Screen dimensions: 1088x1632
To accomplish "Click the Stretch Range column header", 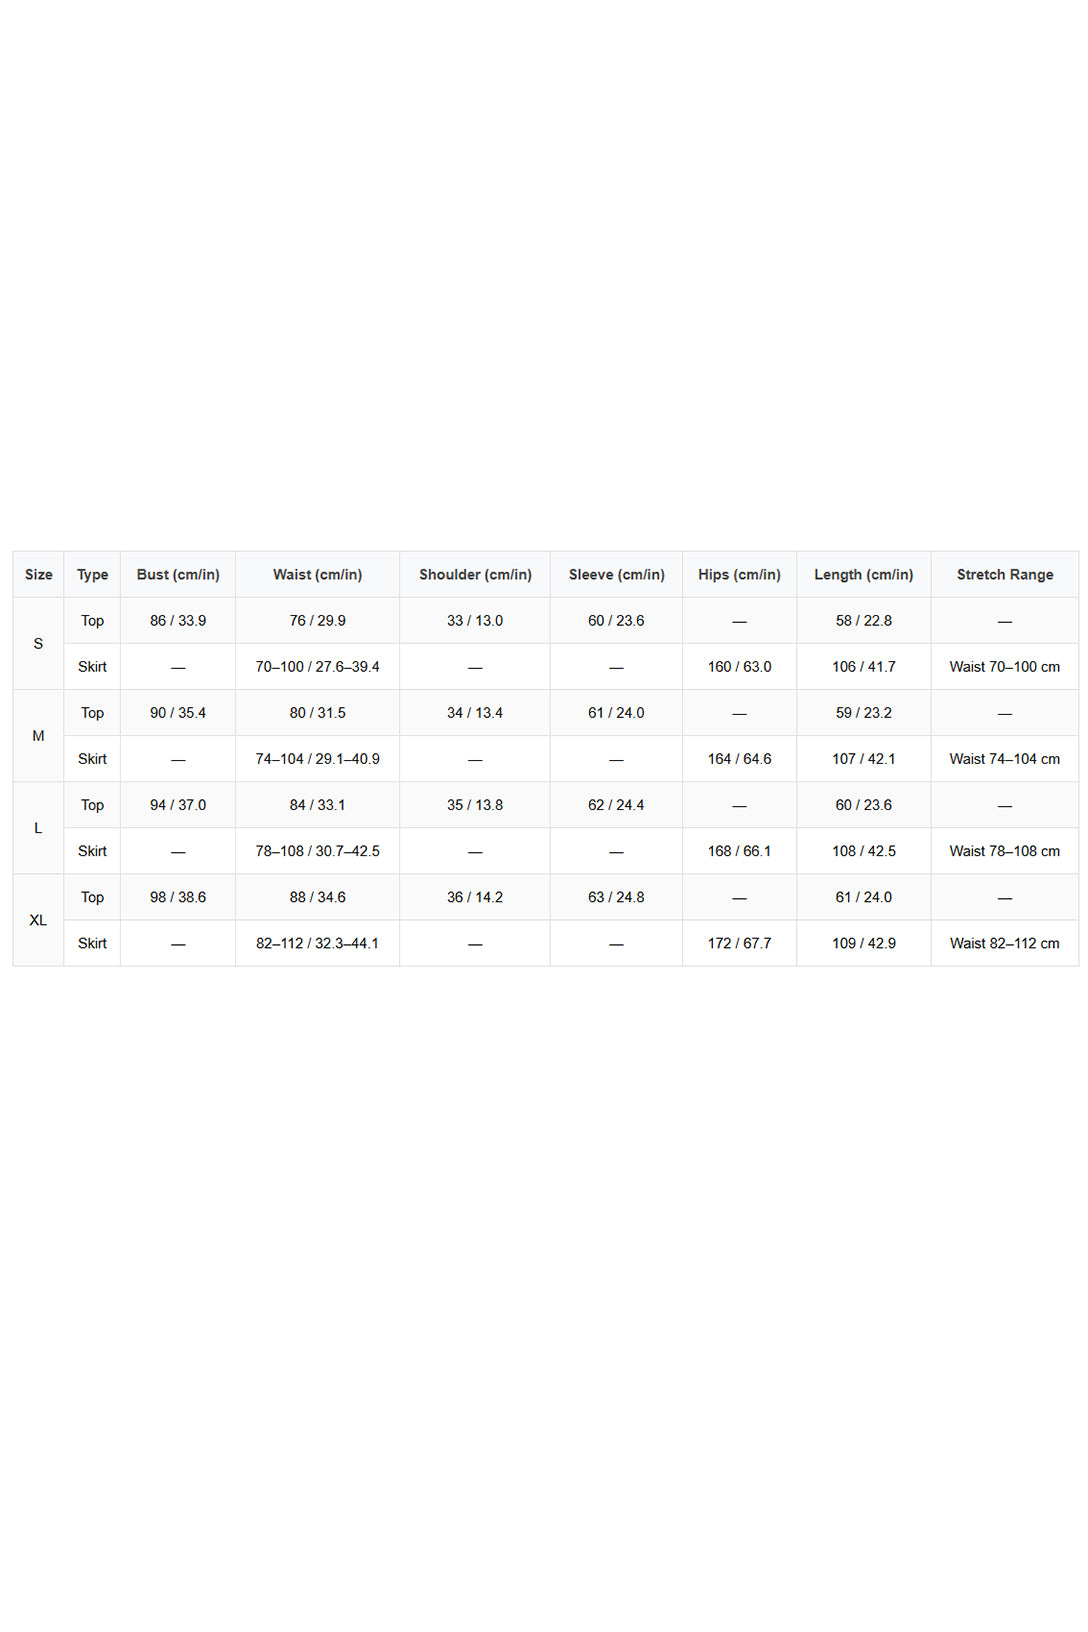I will pos(1005,574).
